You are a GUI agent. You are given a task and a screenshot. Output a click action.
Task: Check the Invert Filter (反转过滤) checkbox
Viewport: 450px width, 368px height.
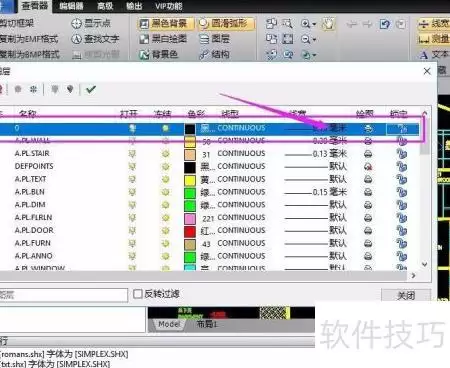[137, 294]
